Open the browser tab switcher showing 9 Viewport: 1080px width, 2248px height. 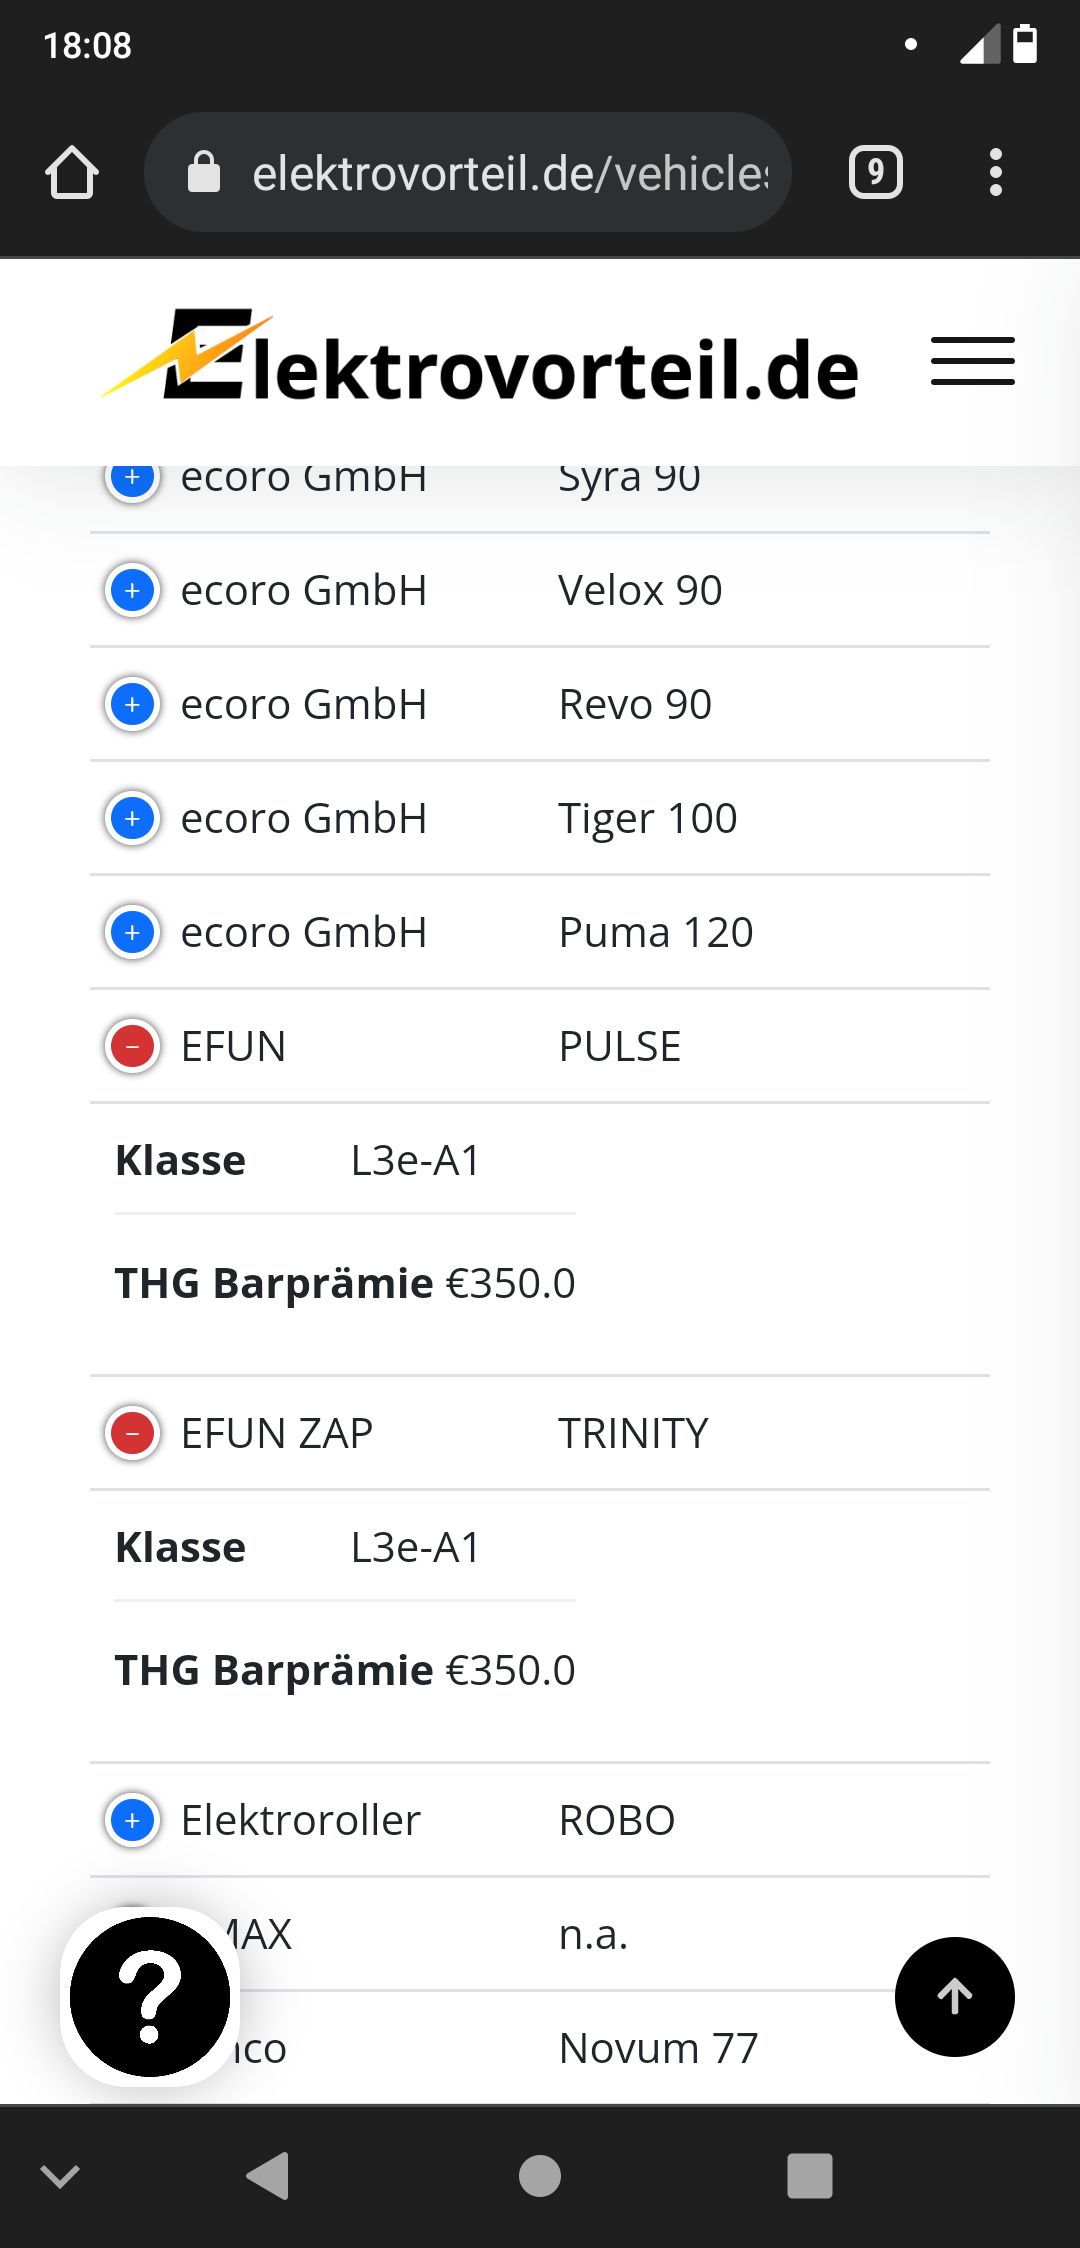[876, 173]
